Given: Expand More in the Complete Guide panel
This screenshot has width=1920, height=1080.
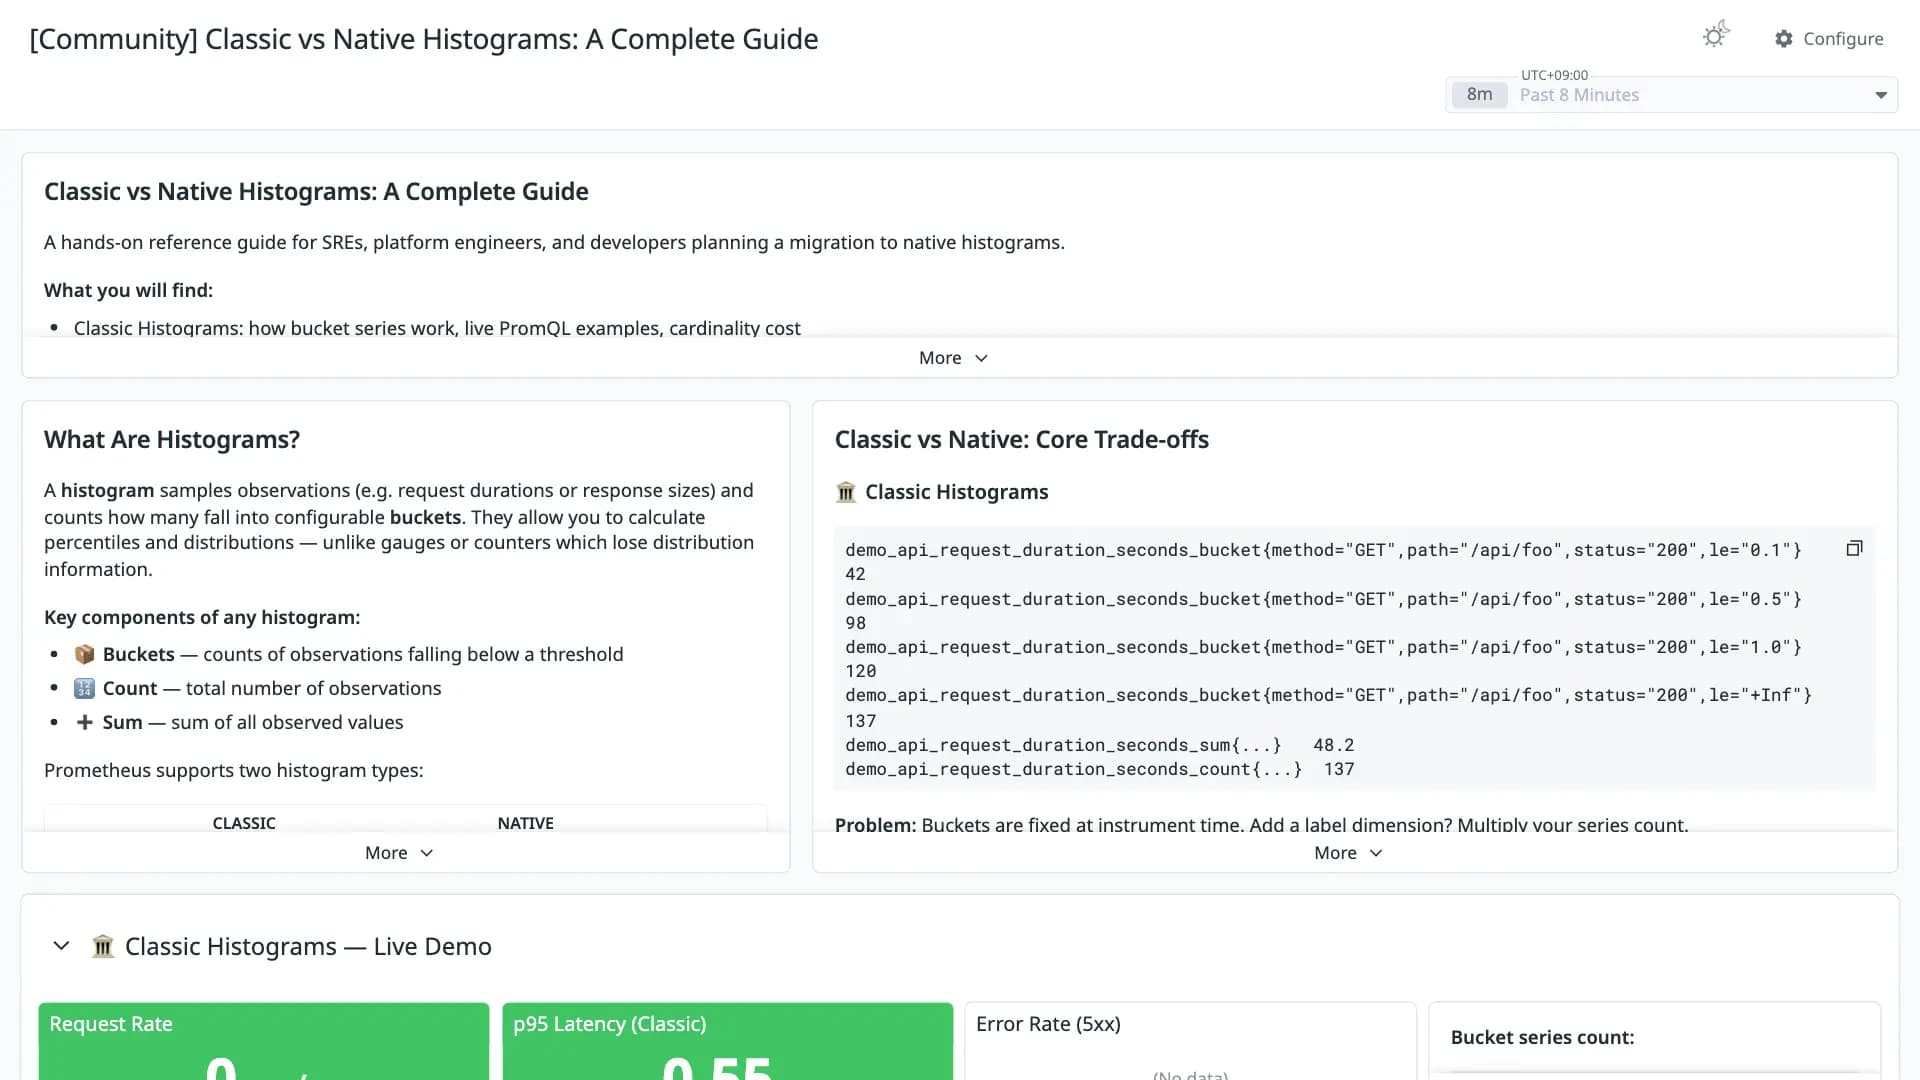Looking at the screenshot, I should tap(953, 358).
